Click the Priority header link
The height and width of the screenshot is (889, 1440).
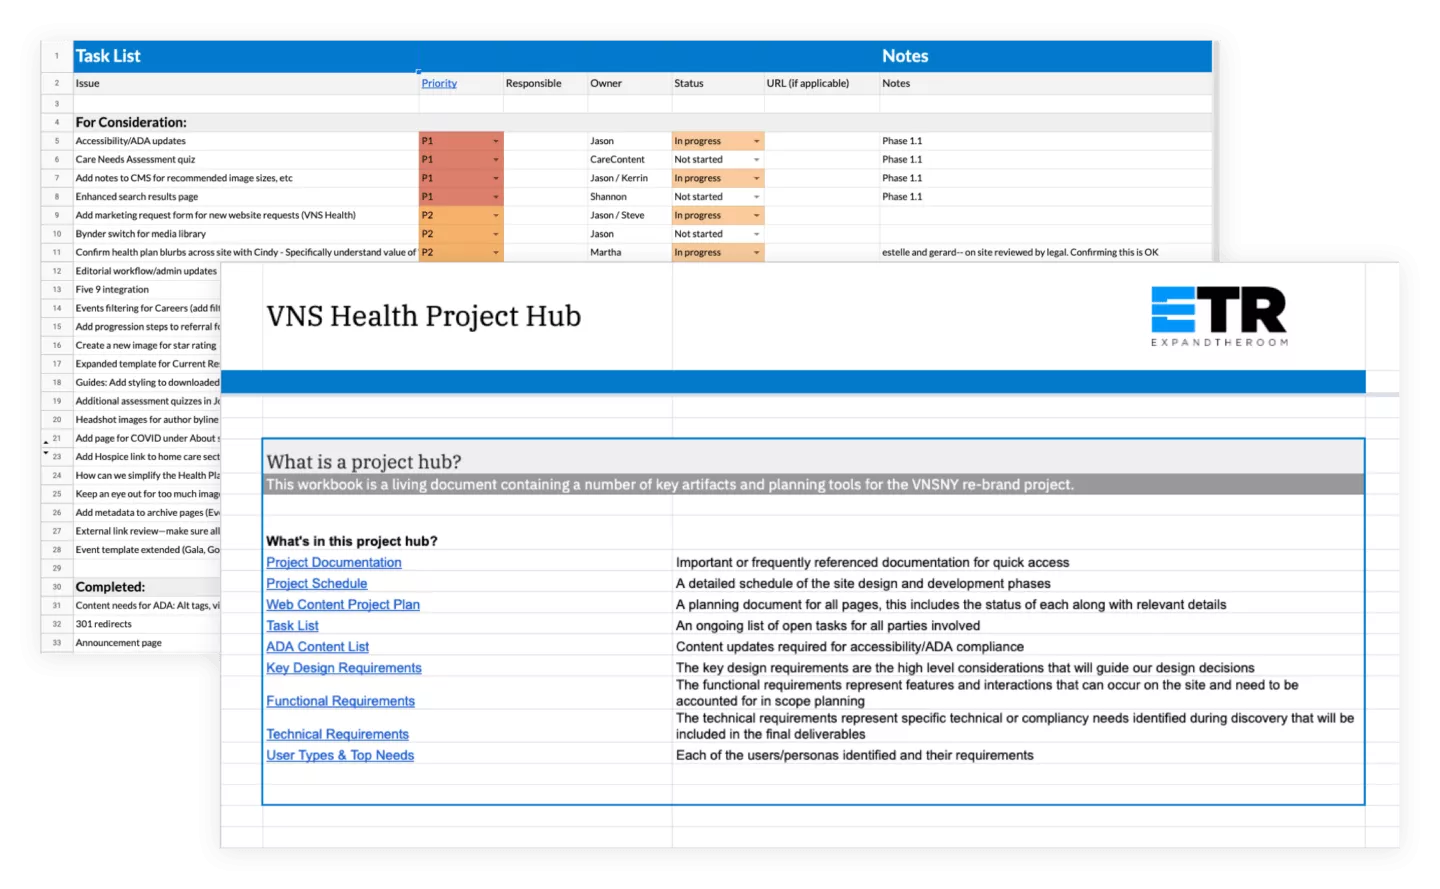439,84
